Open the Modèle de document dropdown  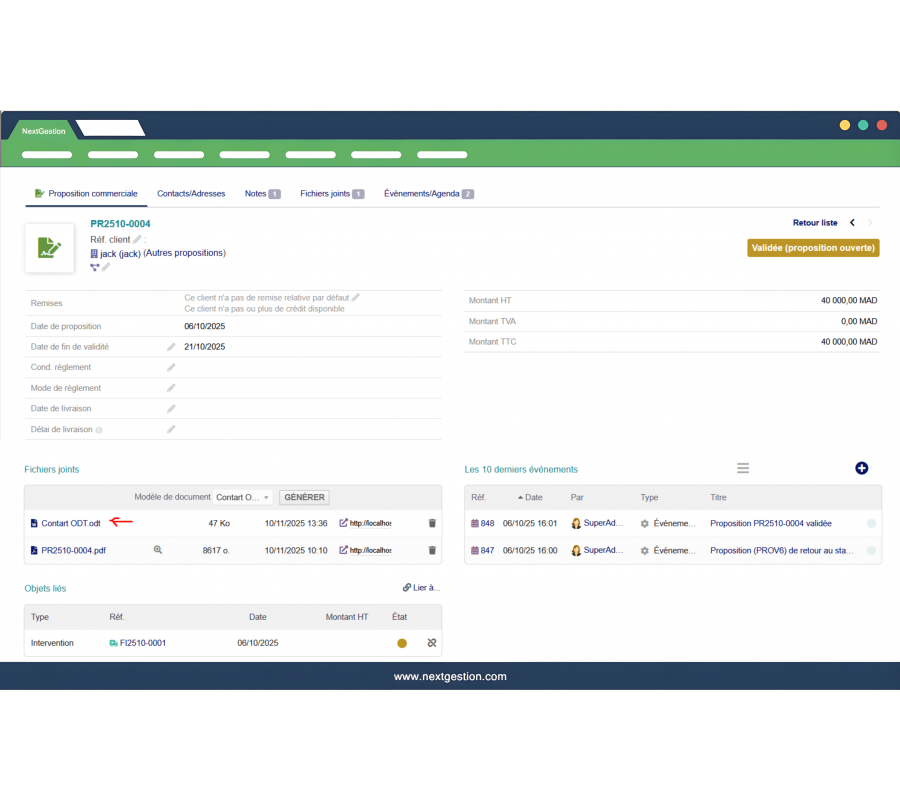pos(244,497)
